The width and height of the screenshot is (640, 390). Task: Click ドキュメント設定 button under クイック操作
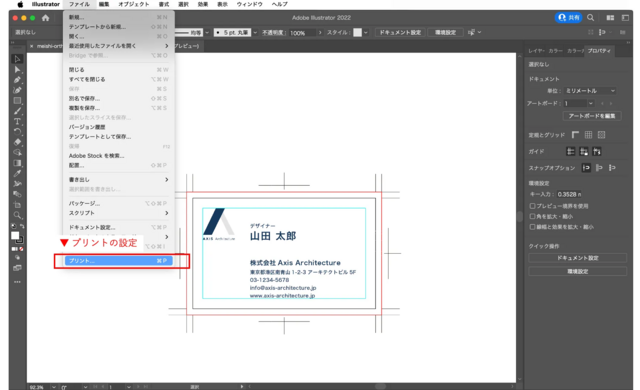click(x=578, y=258)
